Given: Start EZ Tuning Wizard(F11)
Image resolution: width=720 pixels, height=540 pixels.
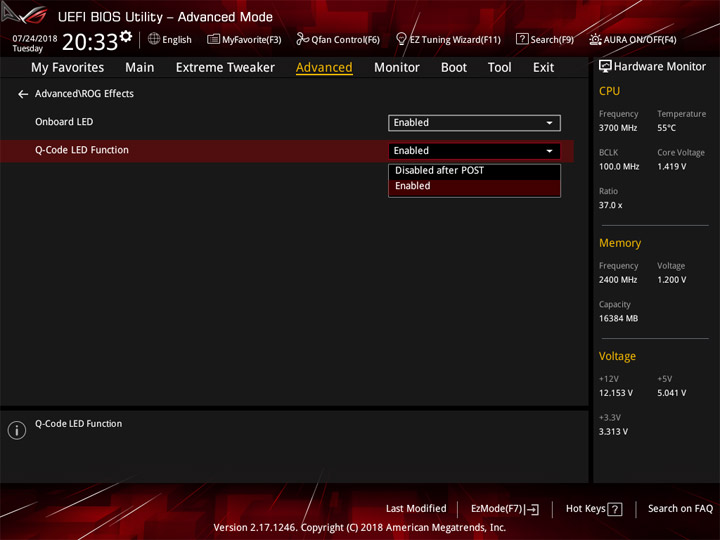Looking at the screenshot, I should point(448,39).
